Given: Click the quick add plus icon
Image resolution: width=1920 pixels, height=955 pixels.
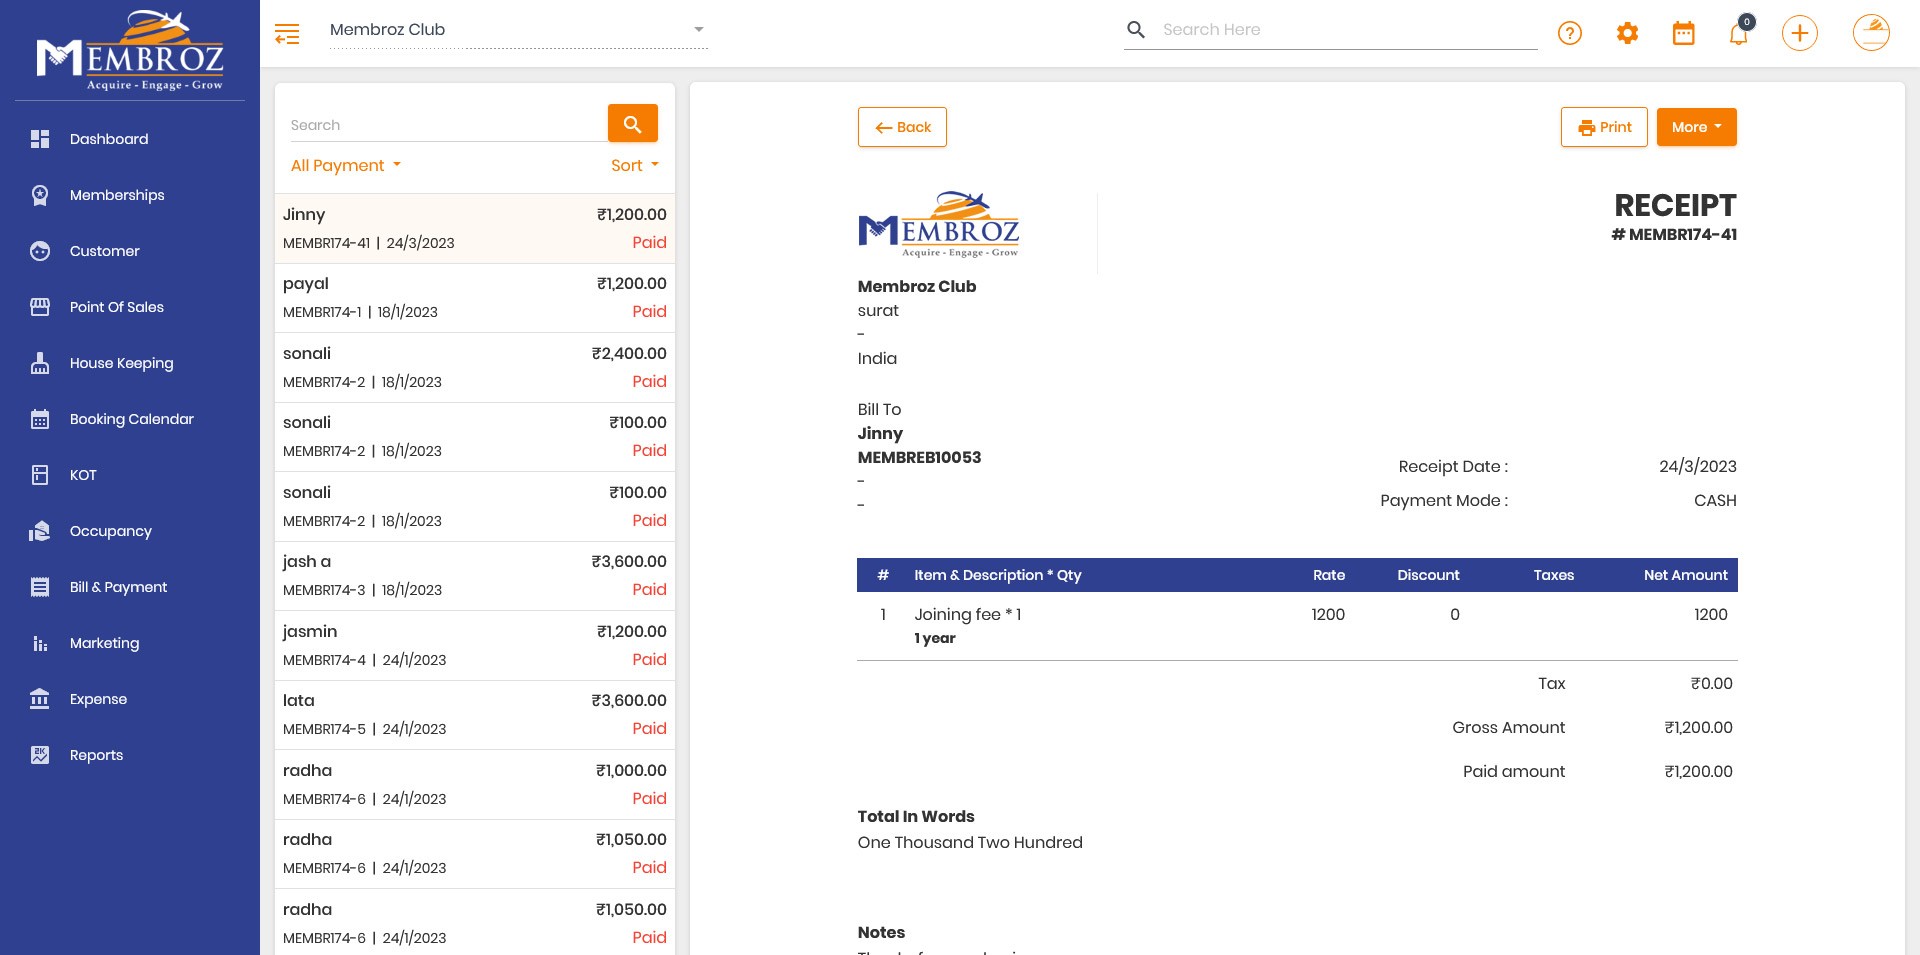Looking at the screenshot, I should [1800, 34].
